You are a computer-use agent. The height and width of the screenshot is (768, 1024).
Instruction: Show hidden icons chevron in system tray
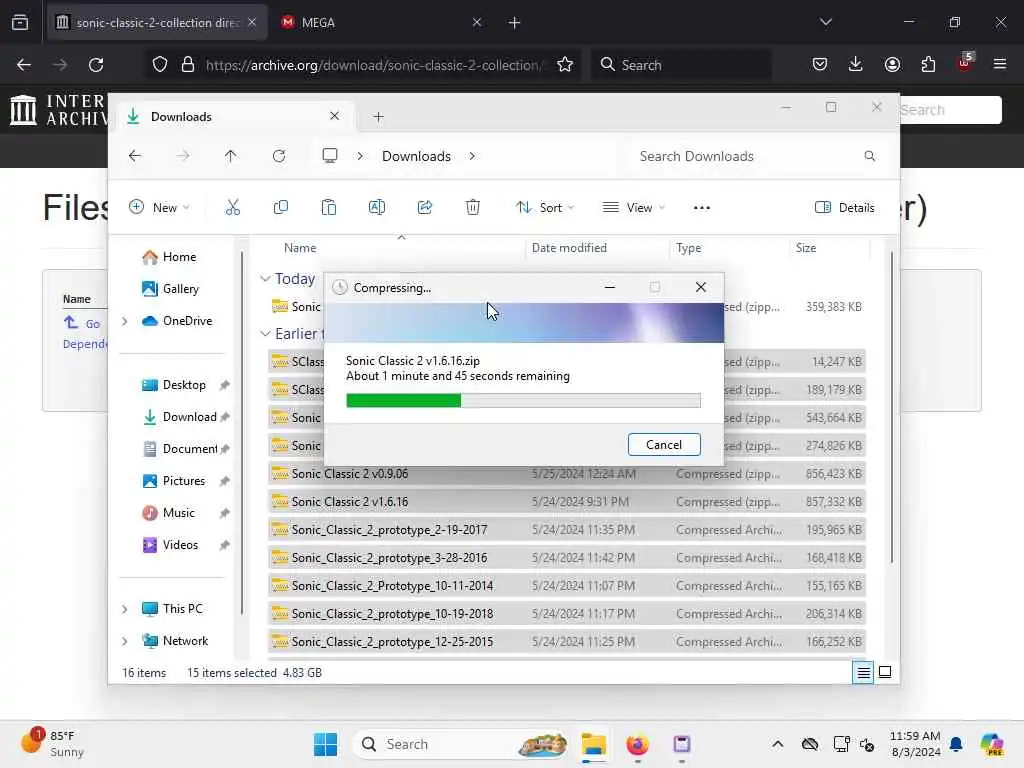point(777,744)
